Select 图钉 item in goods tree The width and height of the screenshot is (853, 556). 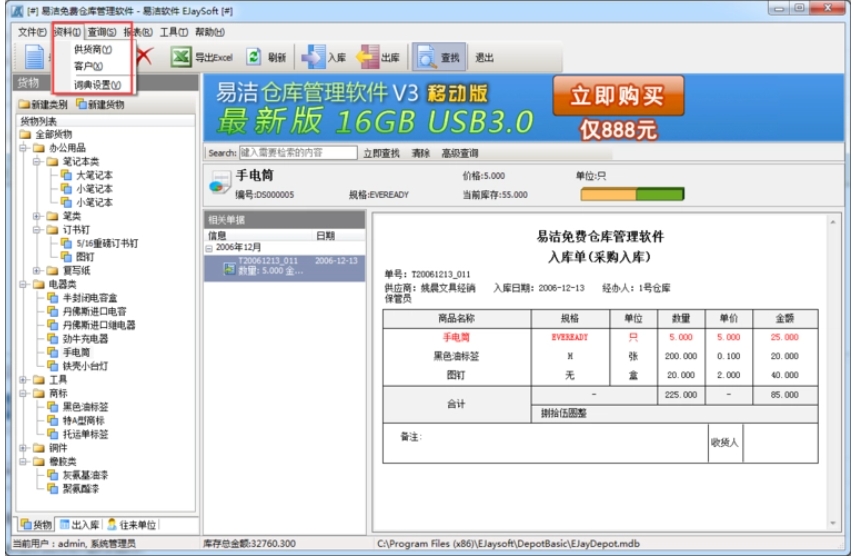pos(85,257)
